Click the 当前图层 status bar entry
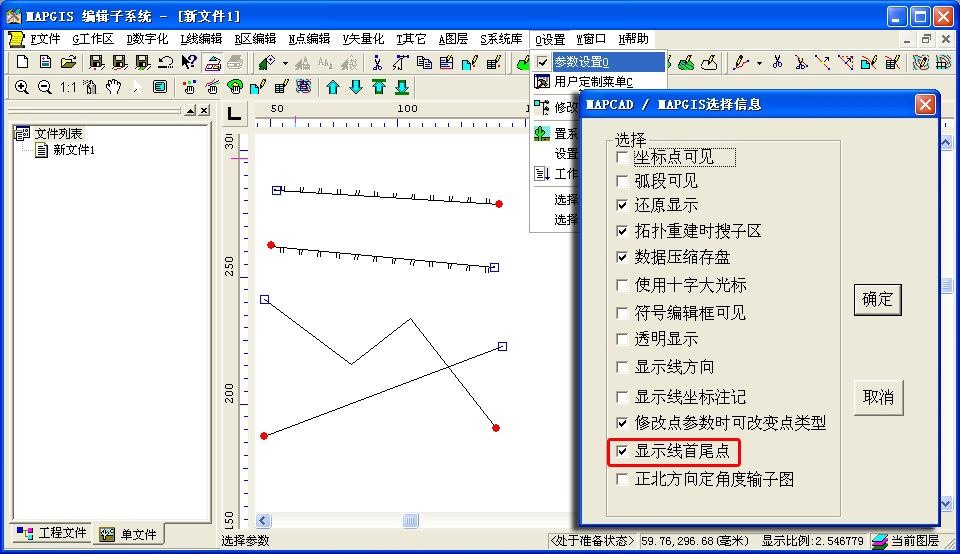The width and height of the screenshot is (960, 554). coord(907,541)
